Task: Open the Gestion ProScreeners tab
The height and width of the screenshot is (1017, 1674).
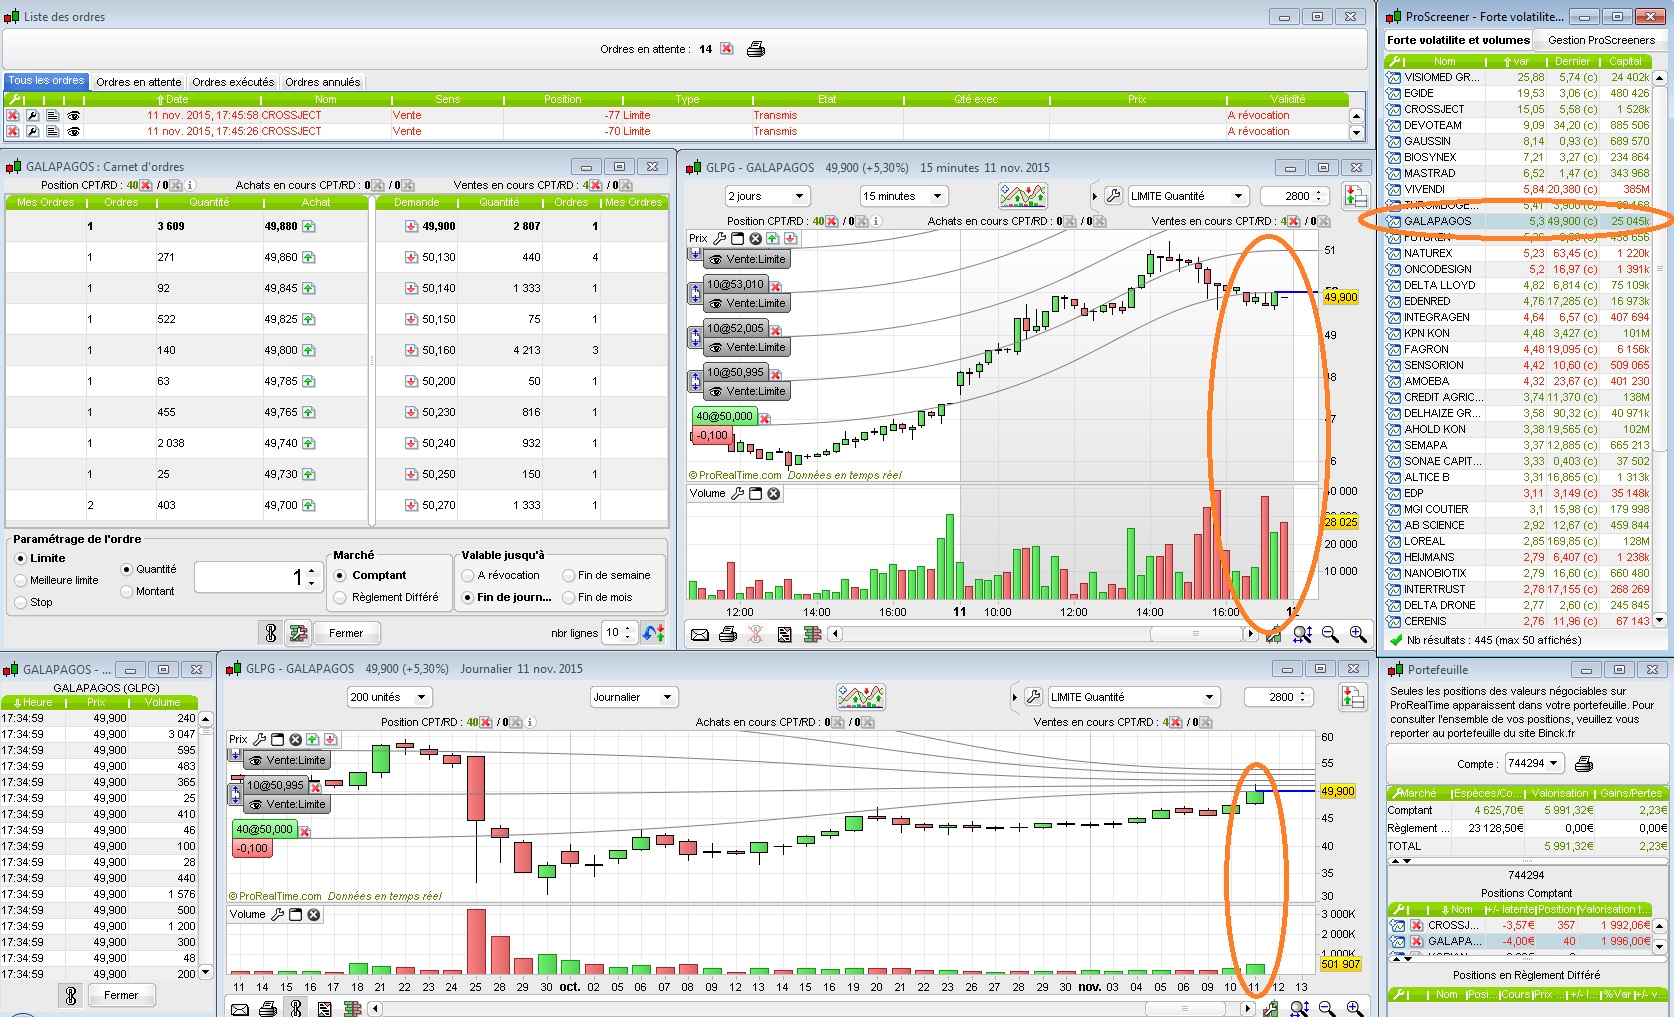Action: pyautogui.click(x=1601, y=40)
